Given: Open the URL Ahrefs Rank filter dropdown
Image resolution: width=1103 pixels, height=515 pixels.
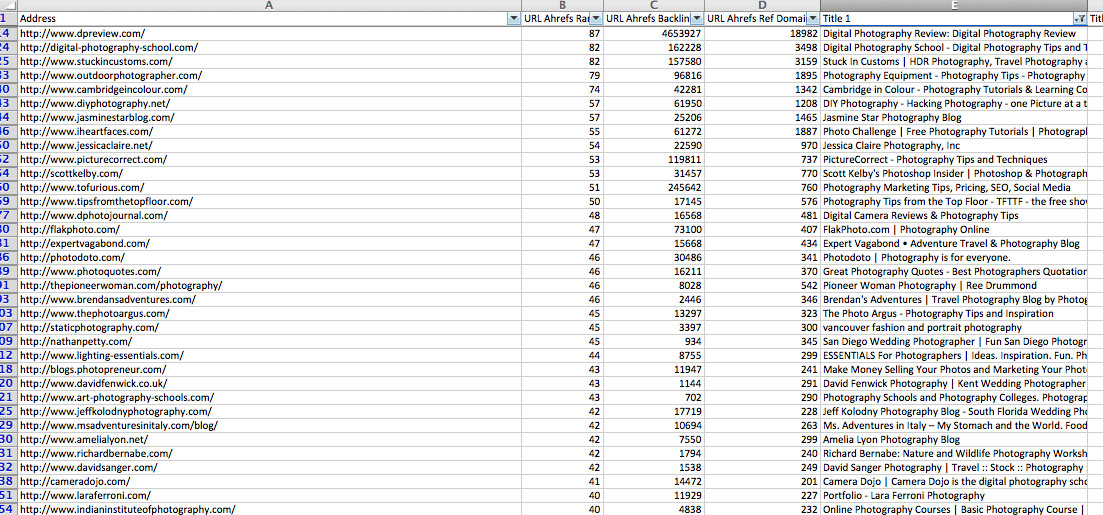Looking at the screenshot, I should tap(596, 19).
